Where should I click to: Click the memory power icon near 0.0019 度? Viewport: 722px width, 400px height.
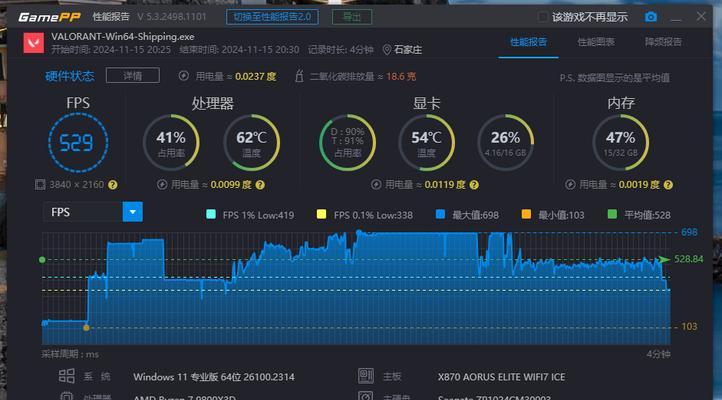pyautogui.click(x=570, y=185)
